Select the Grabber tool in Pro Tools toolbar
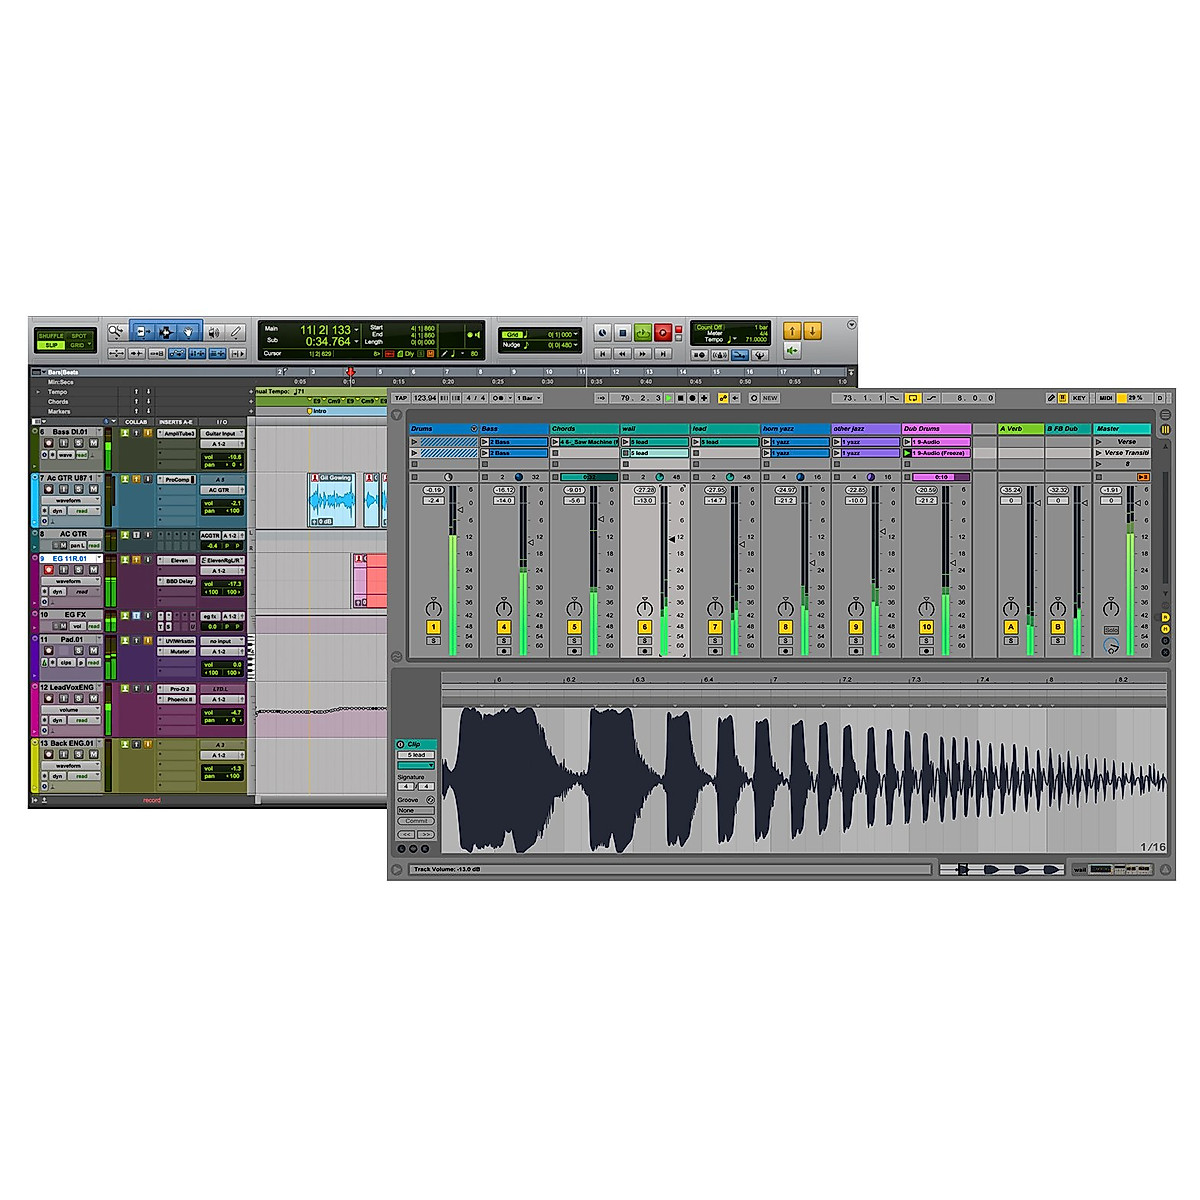Screen dimensions: 1200x1200 point(189,332)
